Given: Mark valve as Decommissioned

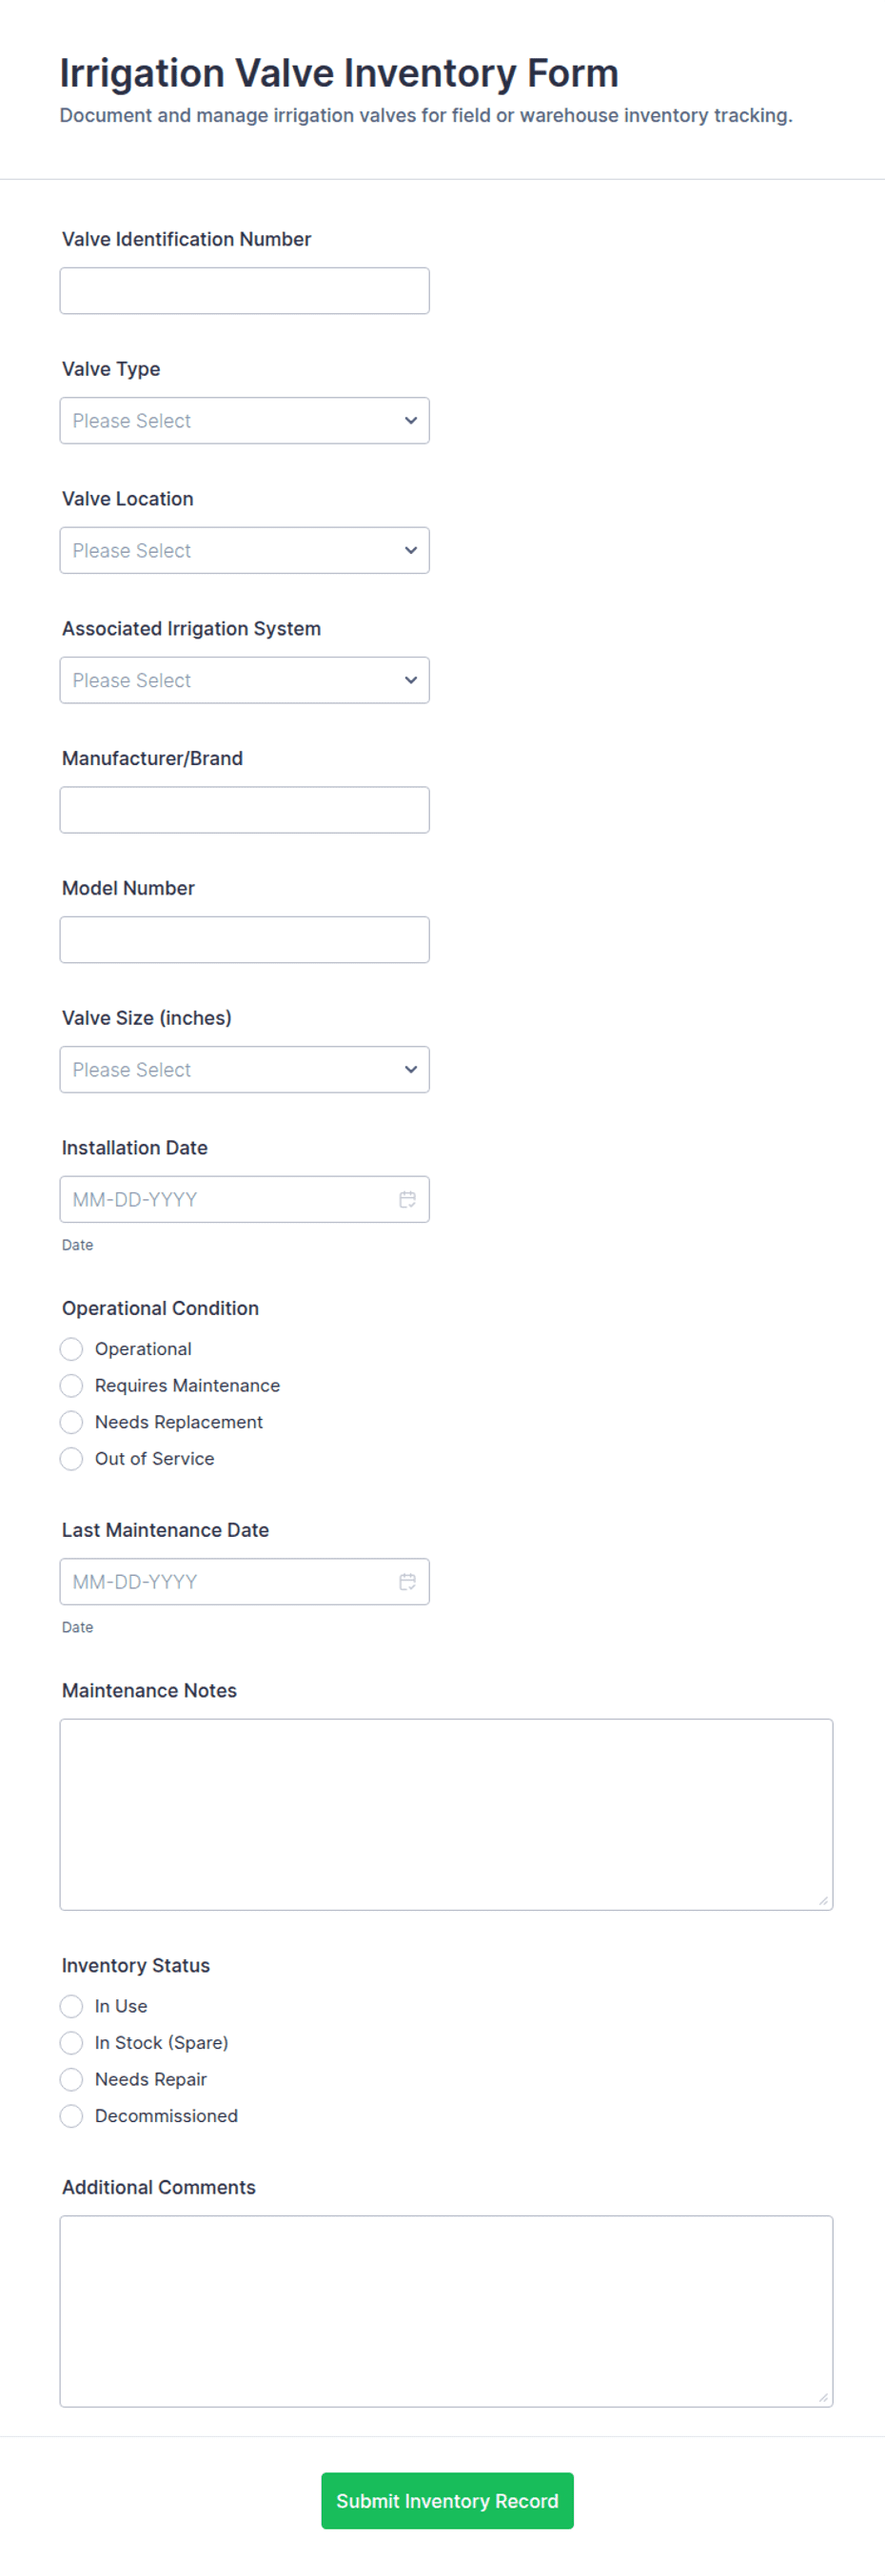Looking at the screenshot, I should point(72,2115).
